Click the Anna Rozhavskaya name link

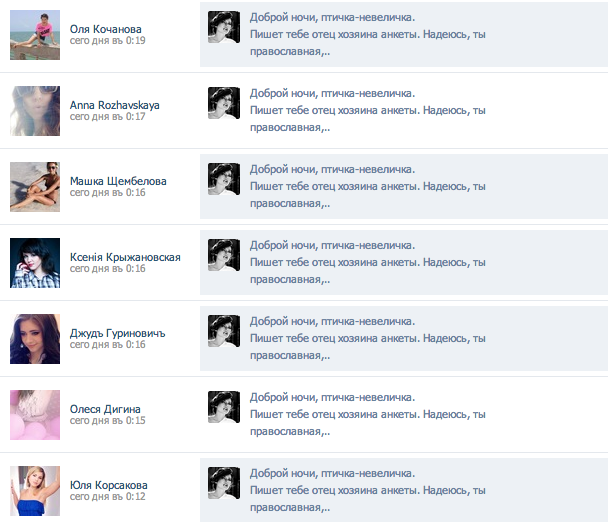click(x=114, y=105)
